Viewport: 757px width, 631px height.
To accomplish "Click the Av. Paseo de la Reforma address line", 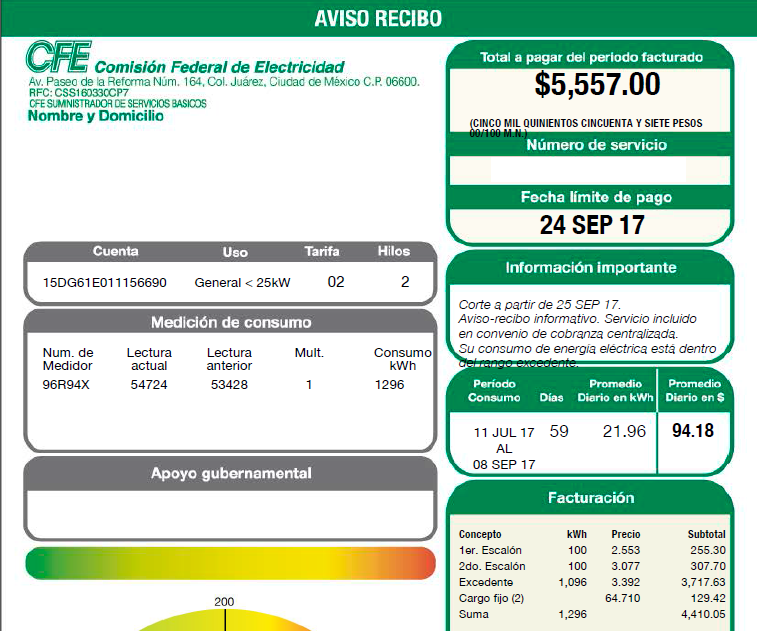I will tap(224, 82).
